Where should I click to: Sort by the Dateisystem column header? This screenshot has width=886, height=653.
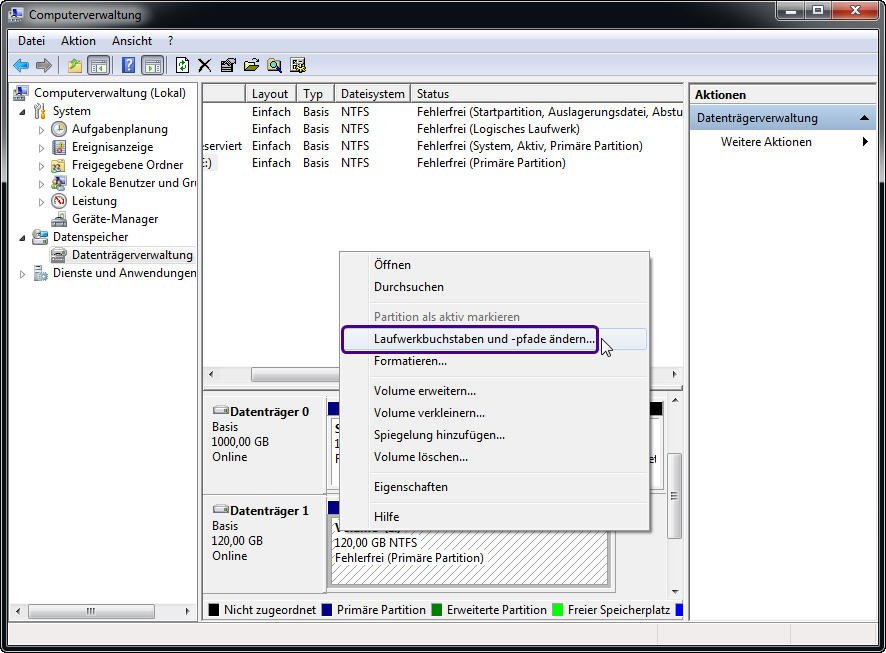tap(372, 94)
